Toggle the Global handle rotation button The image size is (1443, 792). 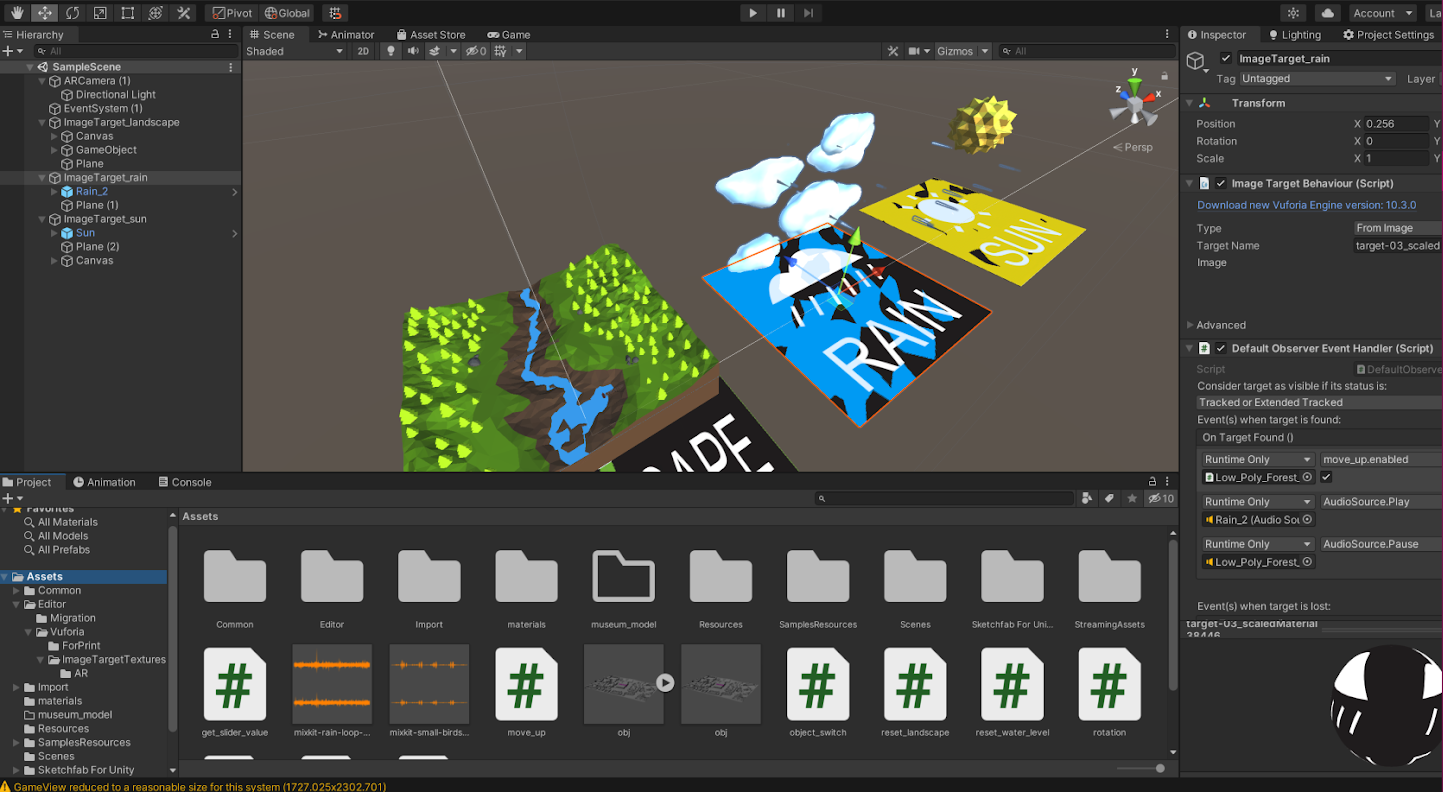(x=288, y=13)
